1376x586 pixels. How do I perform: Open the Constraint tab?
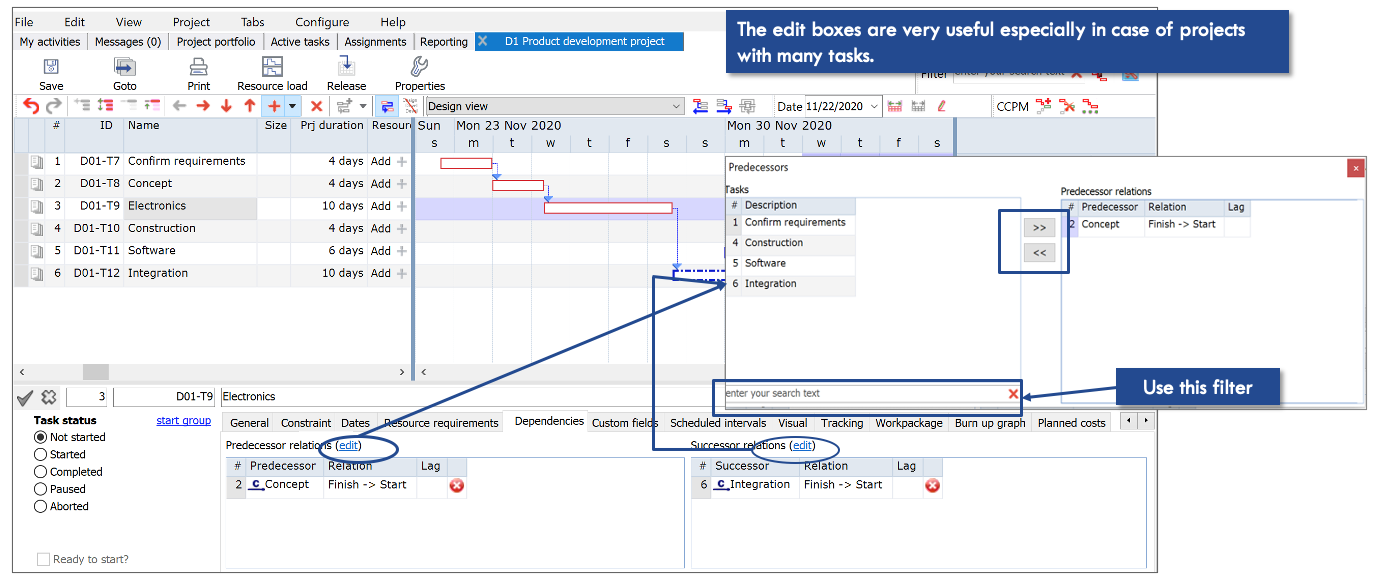point(306,423)
